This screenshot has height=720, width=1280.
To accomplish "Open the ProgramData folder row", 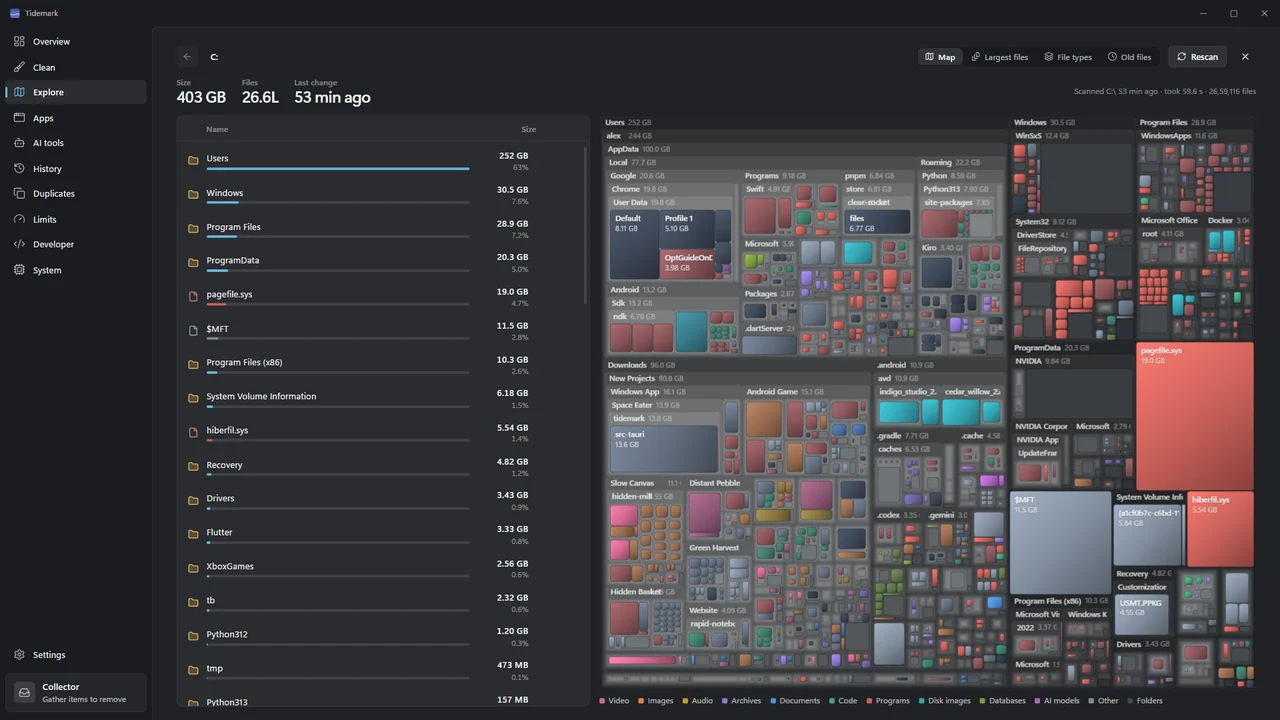I will pyautogui.click(x=381, y=262).
